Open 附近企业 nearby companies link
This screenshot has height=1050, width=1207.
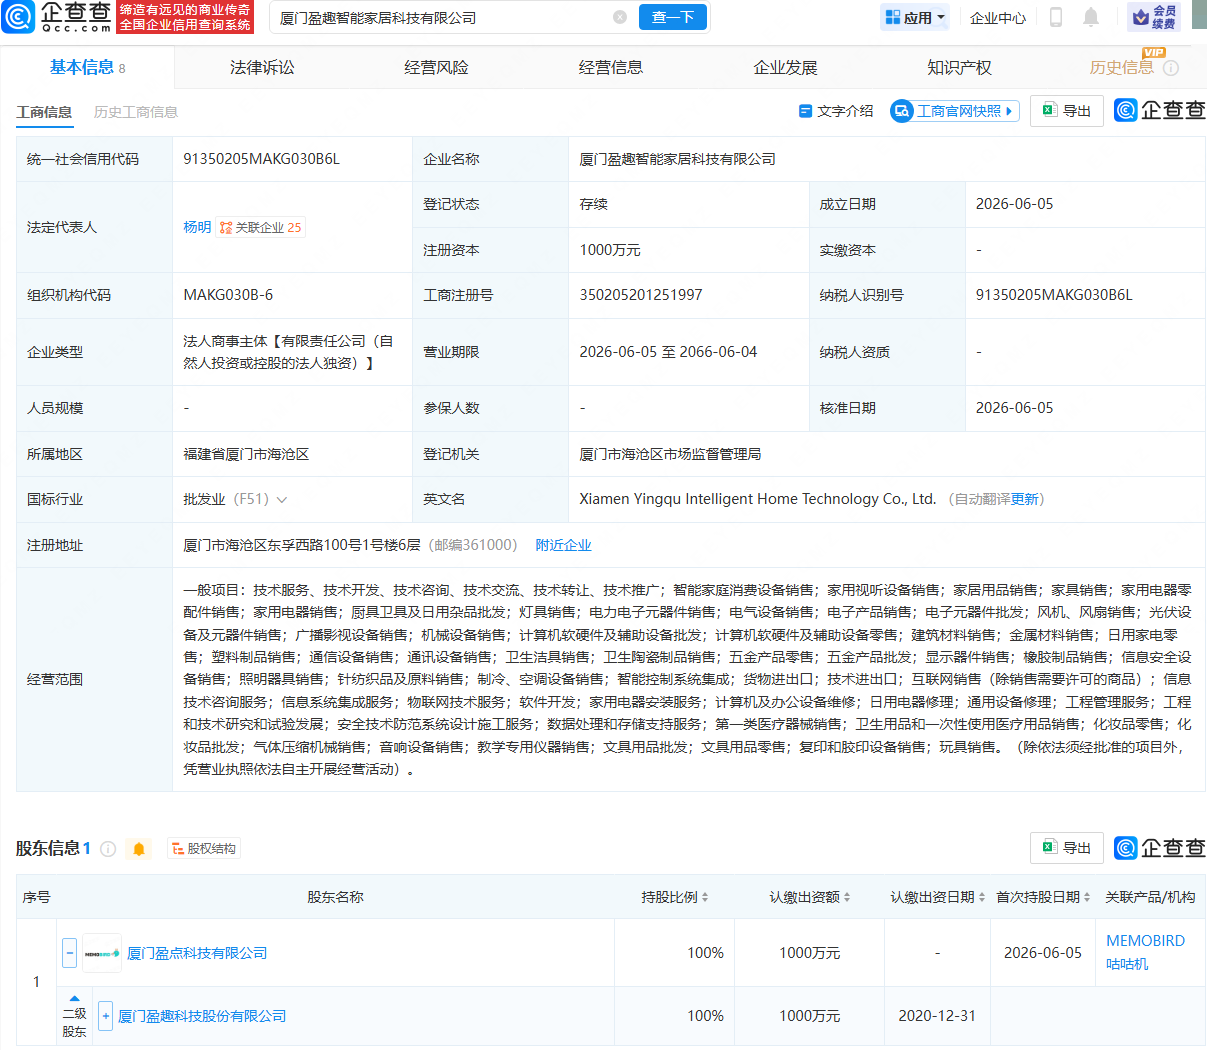click(x=563, y=545)
